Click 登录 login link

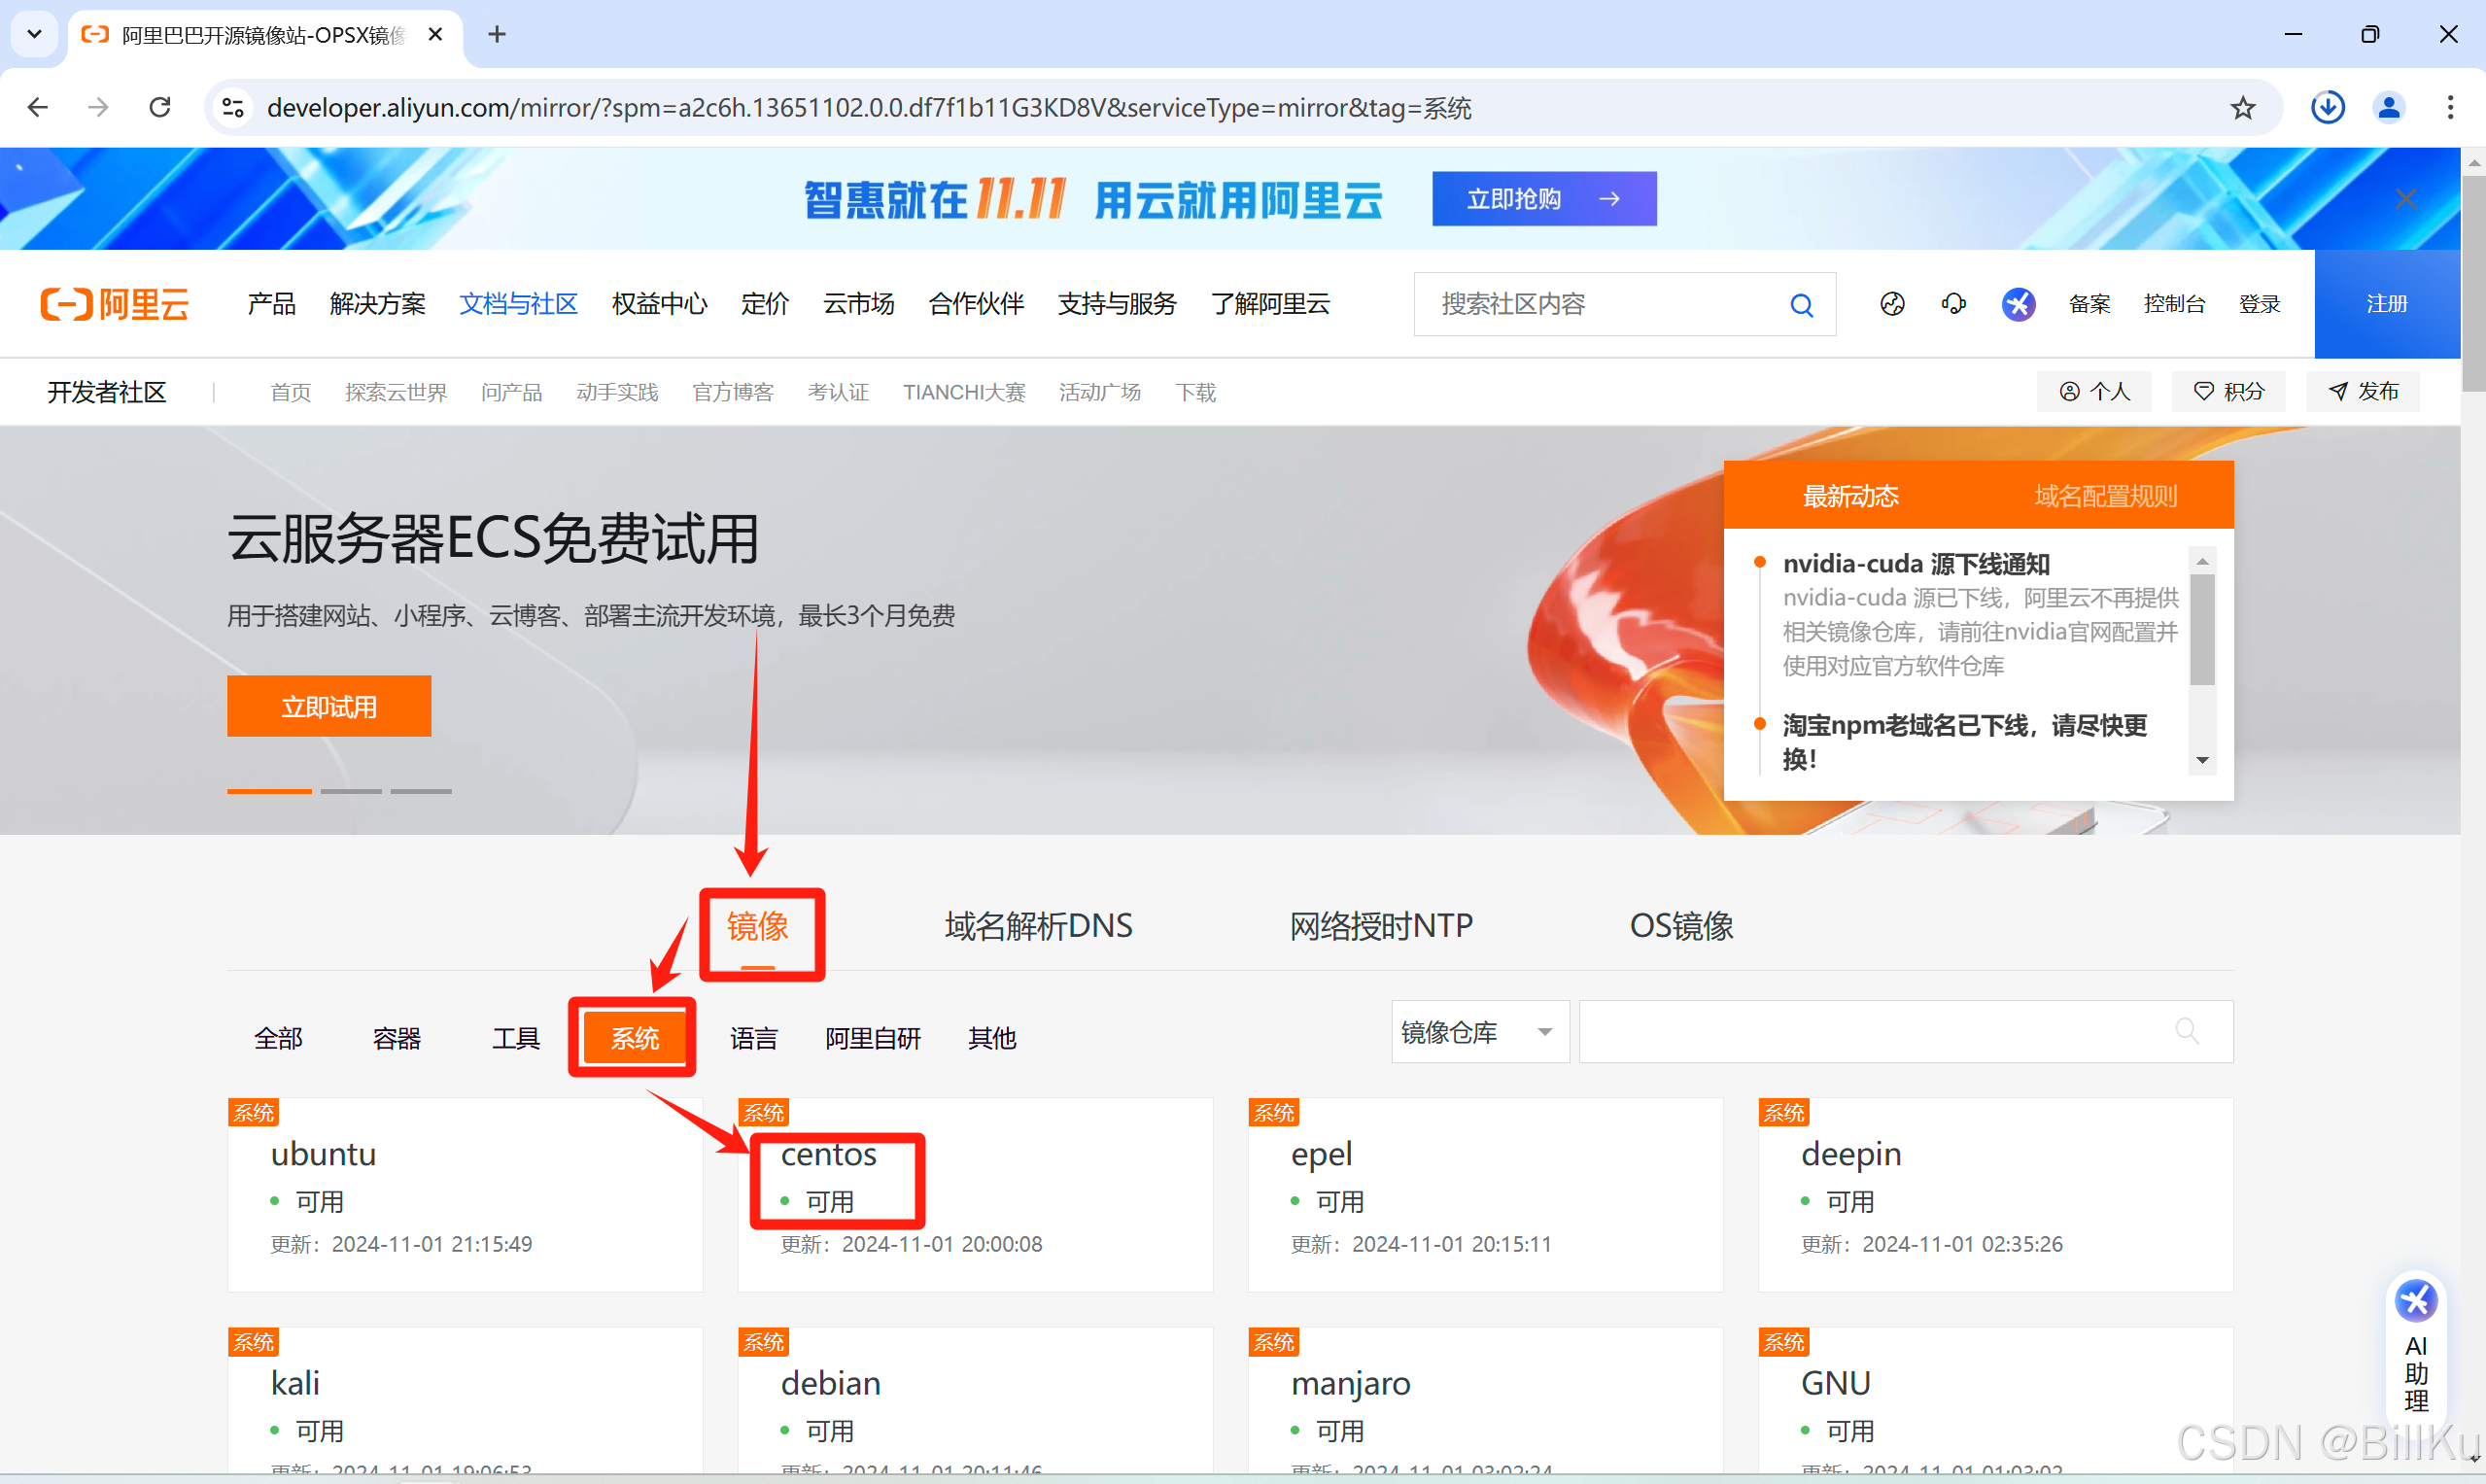(2259, 304)
